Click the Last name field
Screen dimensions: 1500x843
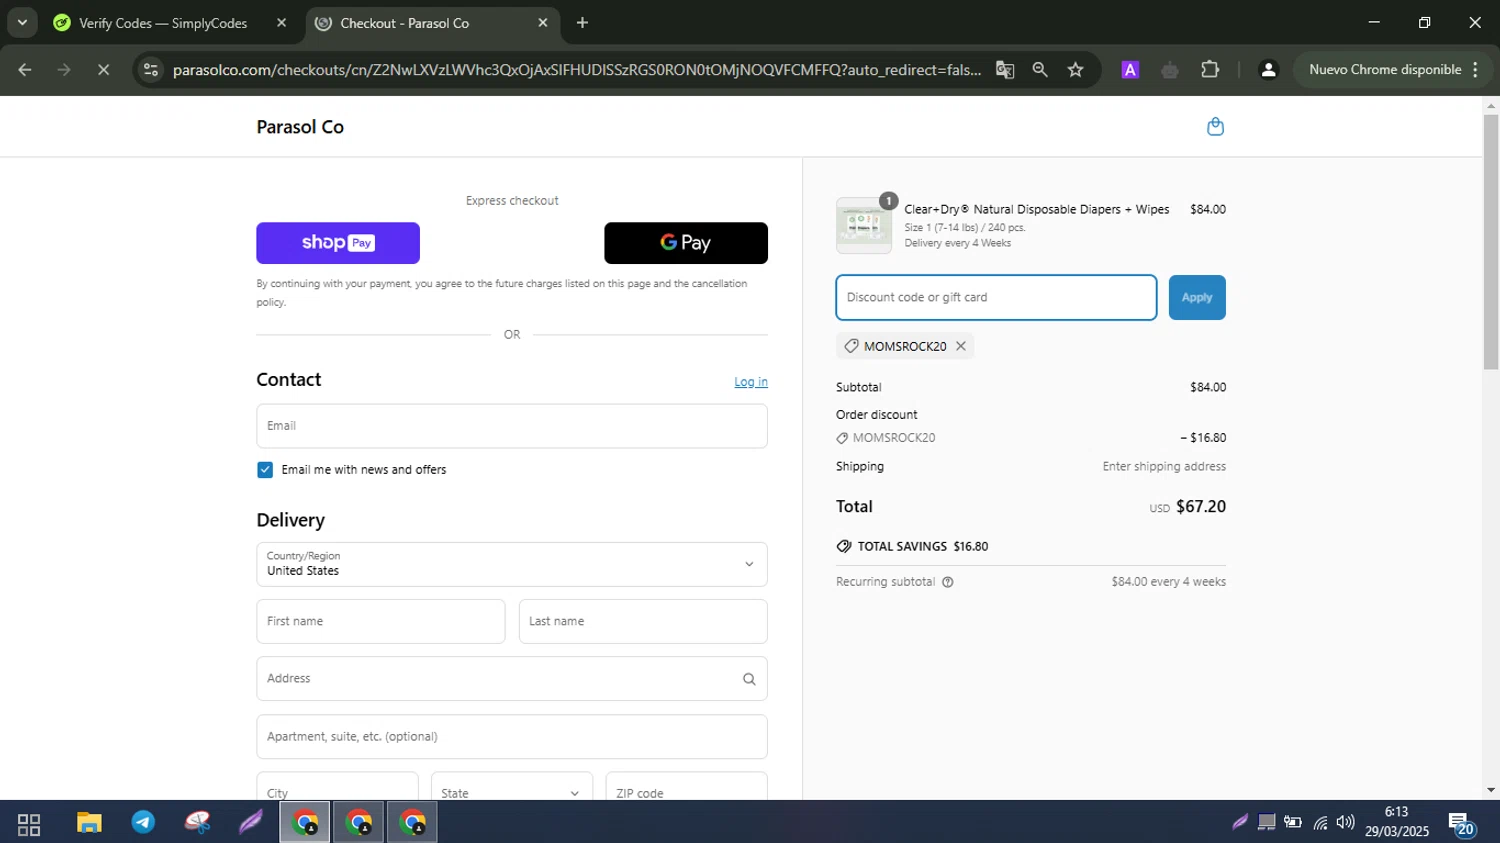point(643,622)
